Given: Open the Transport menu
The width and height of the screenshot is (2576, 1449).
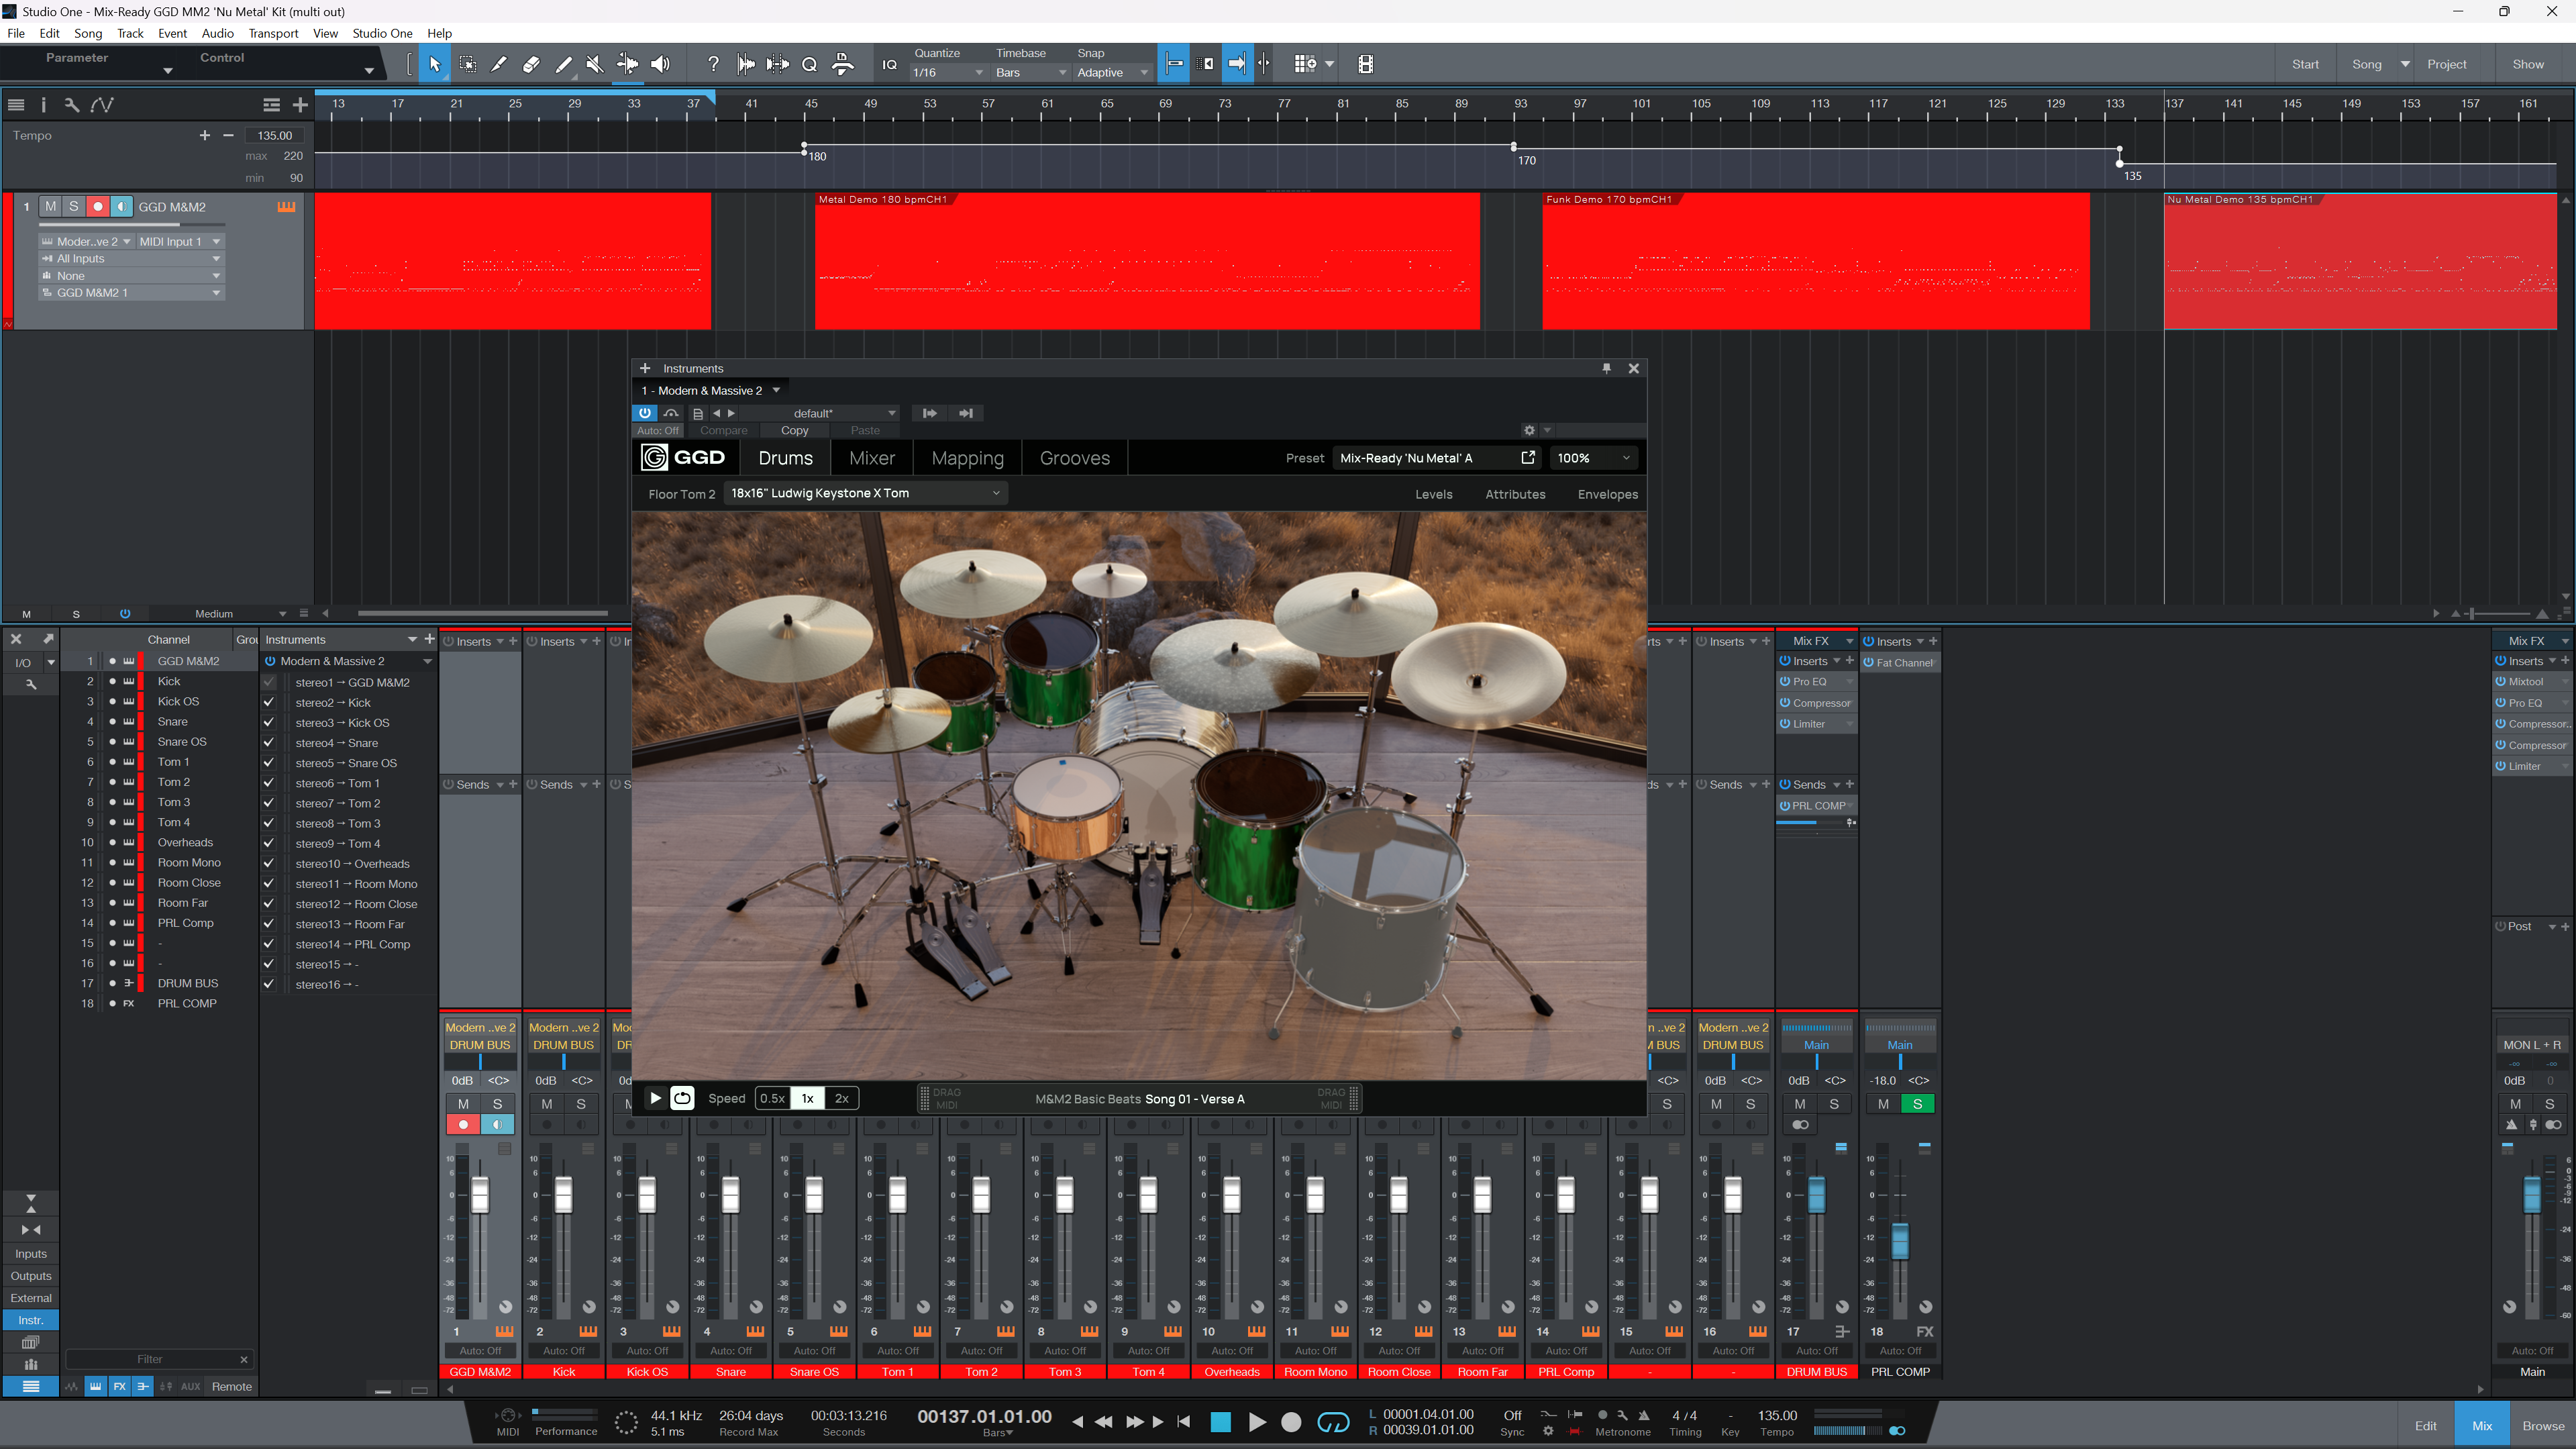Looking at the screenshot, I should tap(273, 33).
